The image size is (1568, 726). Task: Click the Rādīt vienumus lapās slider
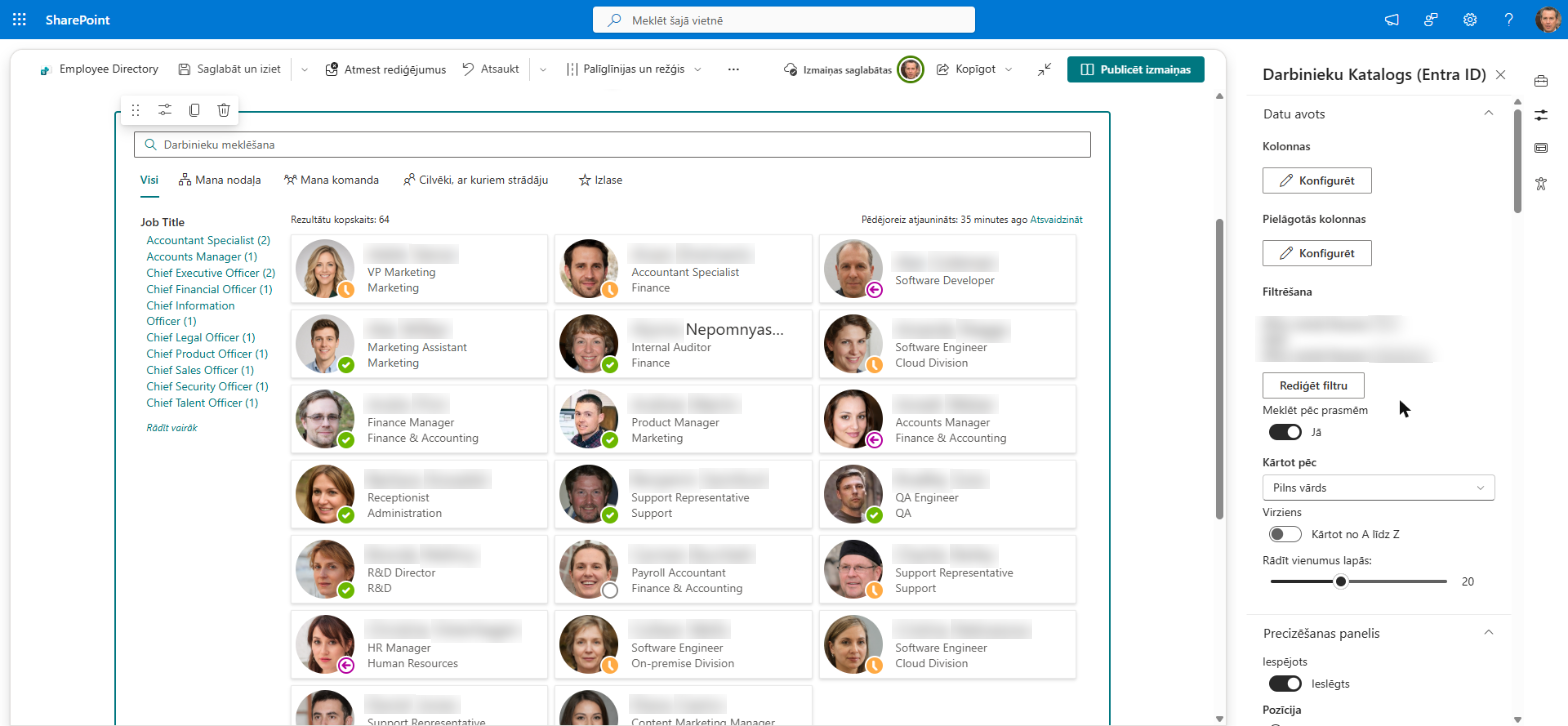tap(1359, 581)
